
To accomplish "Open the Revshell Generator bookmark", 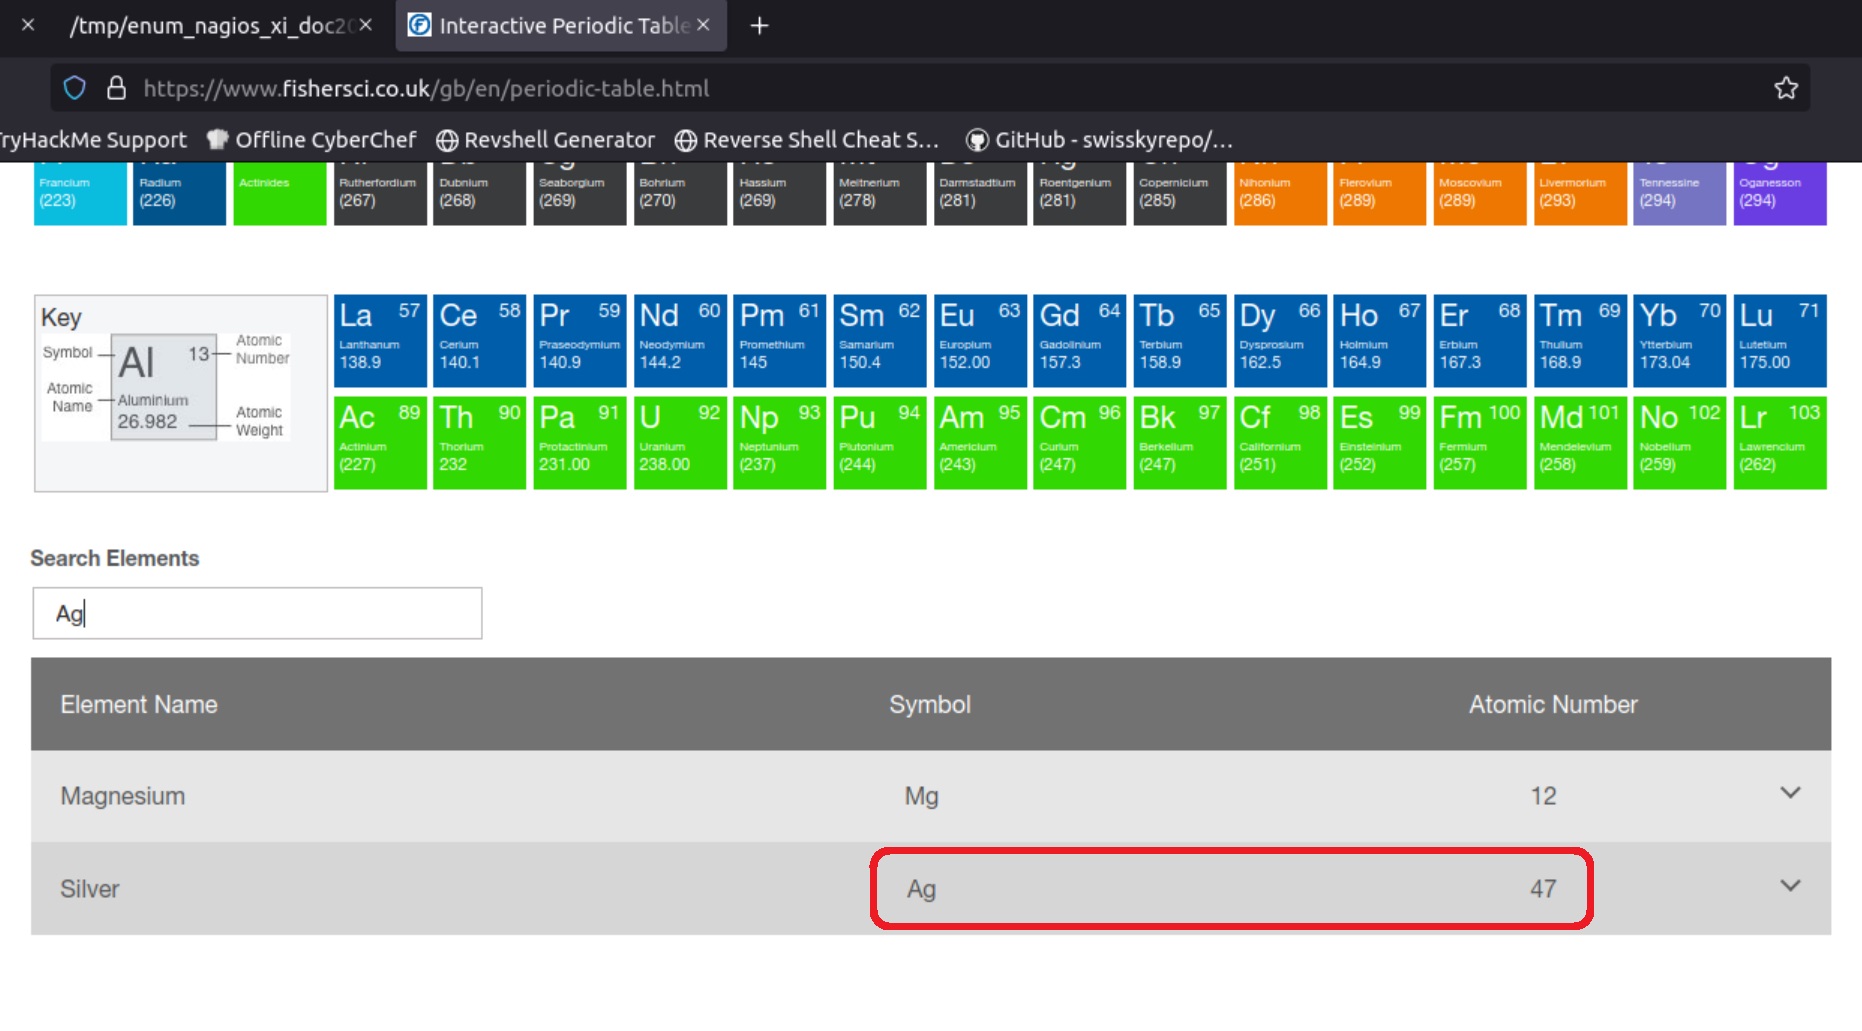I will pos(546,140).
